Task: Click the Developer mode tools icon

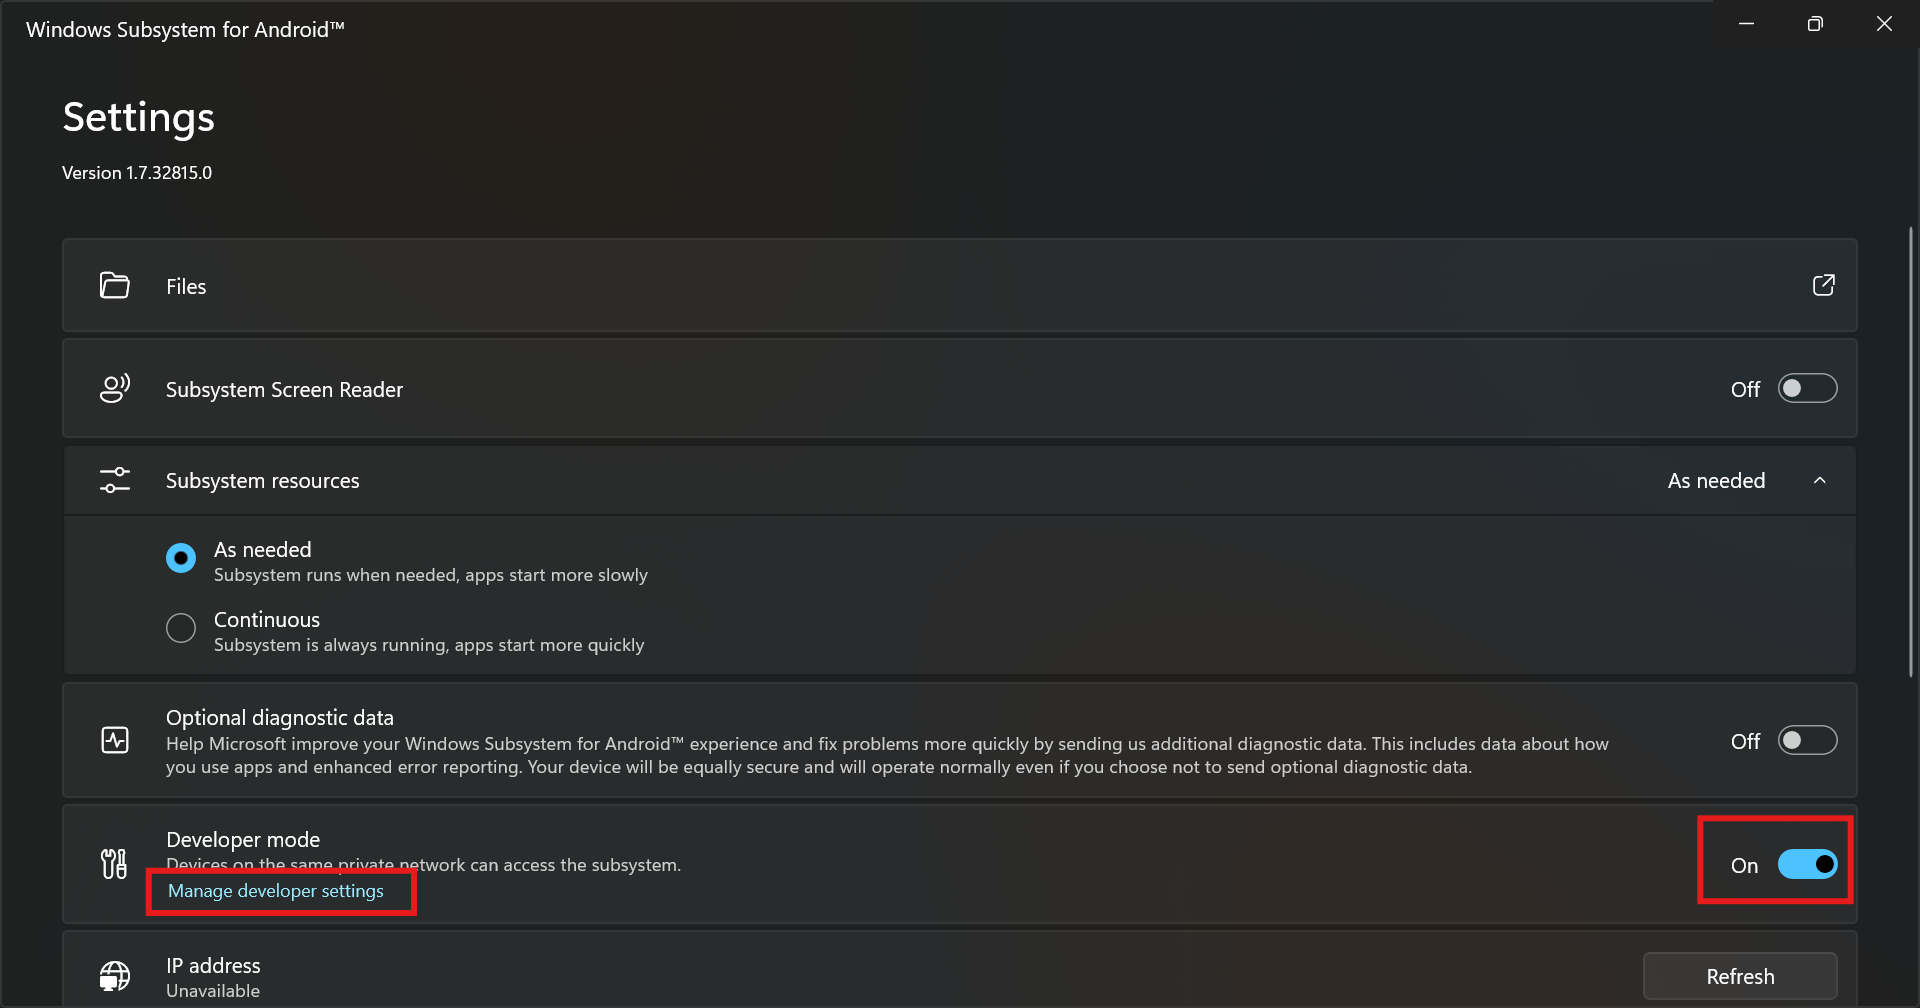Action: 114,863
